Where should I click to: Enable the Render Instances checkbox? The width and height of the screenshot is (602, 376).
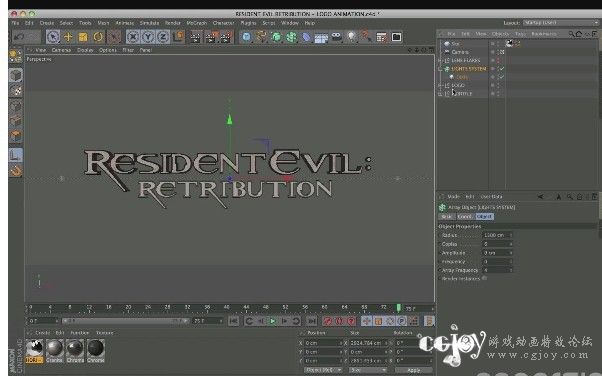tap(484, 278)
